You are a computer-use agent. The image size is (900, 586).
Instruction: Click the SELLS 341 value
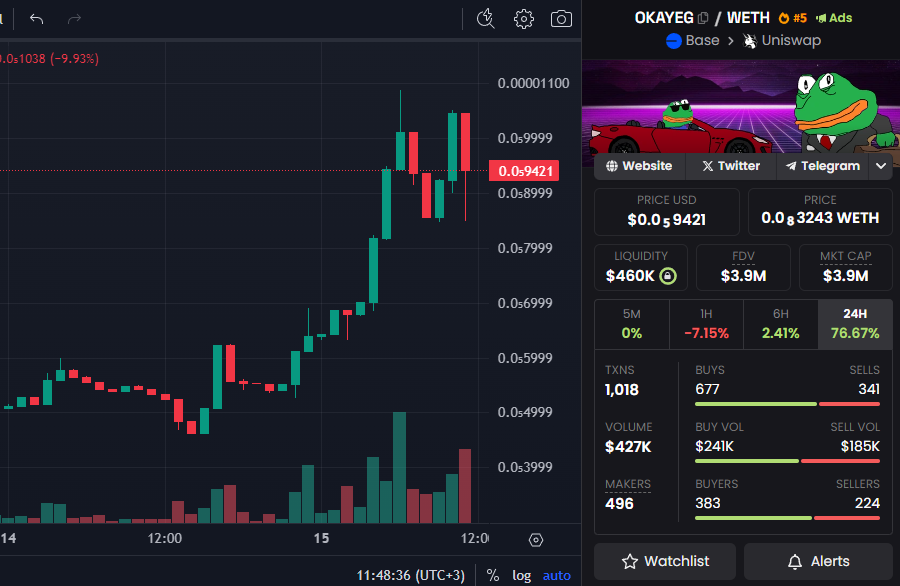(x=869, y=389)
